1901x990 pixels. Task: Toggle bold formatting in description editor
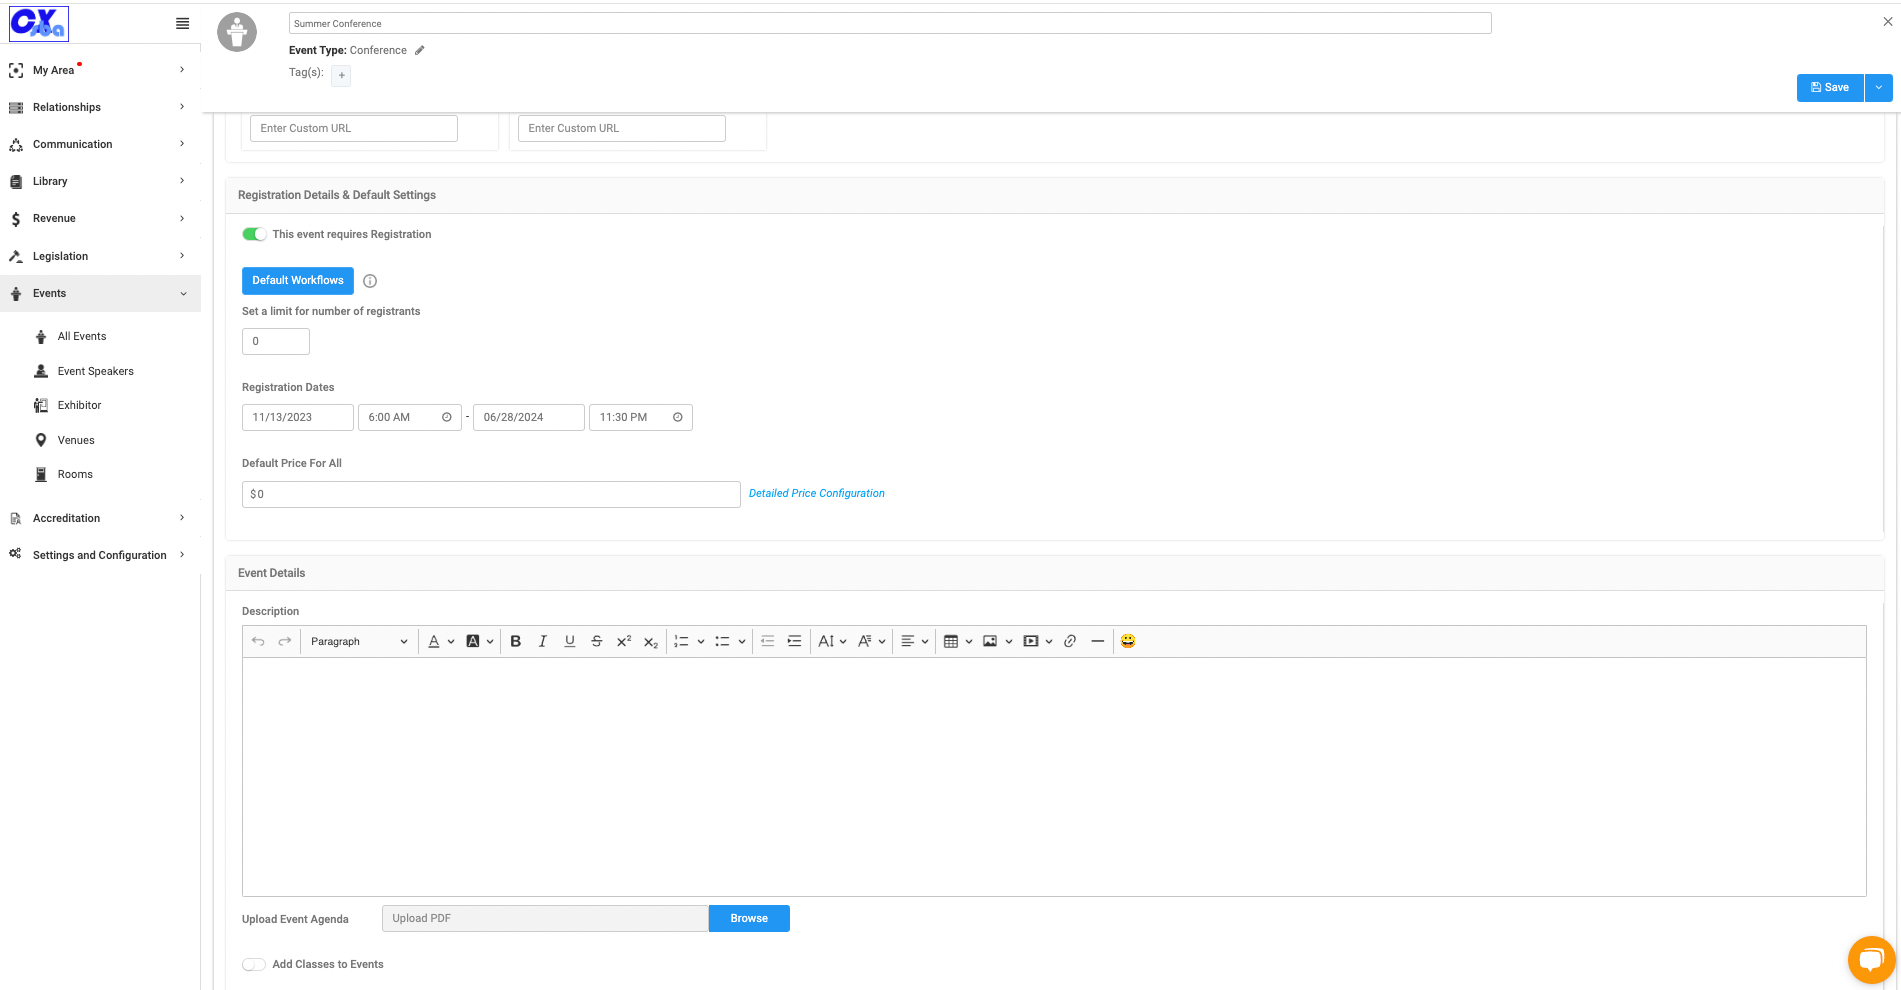(516, 641)
